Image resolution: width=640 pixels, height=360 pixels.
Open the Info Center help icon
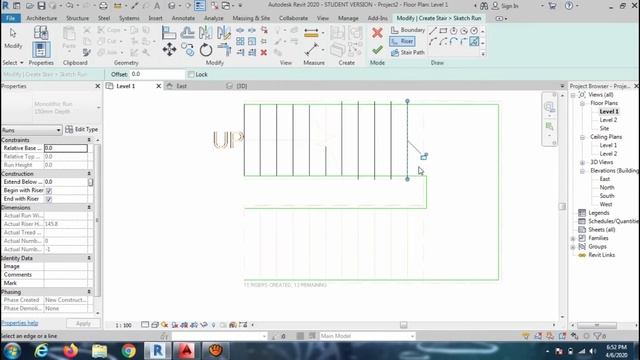tap(569, 6)
